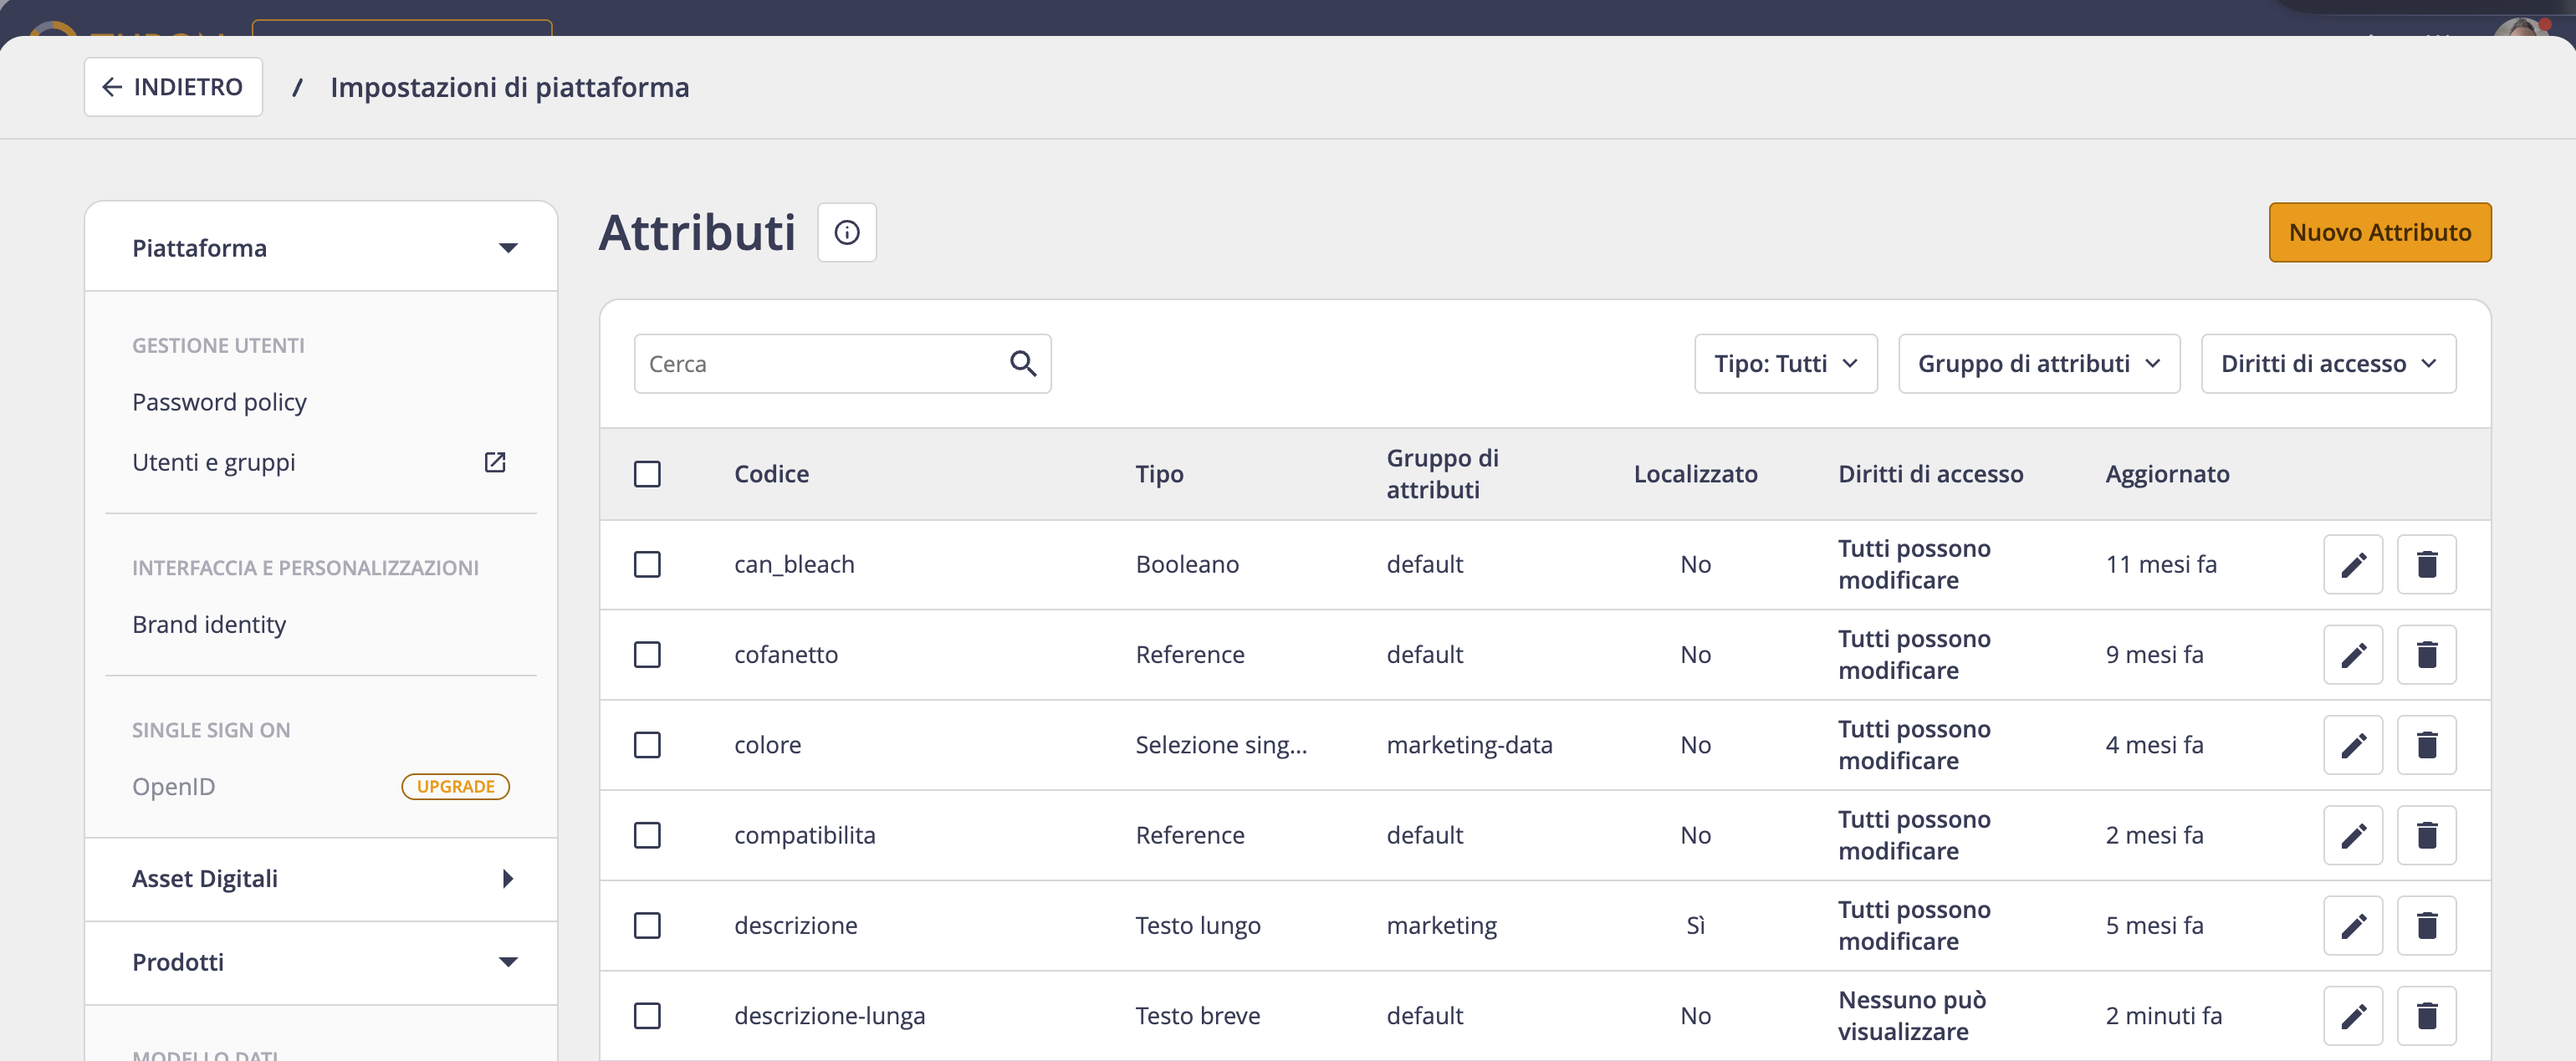The image size is (2576, 1061).
Task: Edit the can_bleach attribute
Action: click(2353, 565)
